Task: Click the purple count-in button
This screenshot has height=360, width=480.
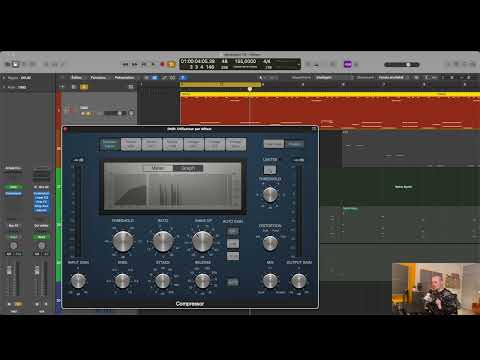Action: pyautogui.click(x=348, y=64)
